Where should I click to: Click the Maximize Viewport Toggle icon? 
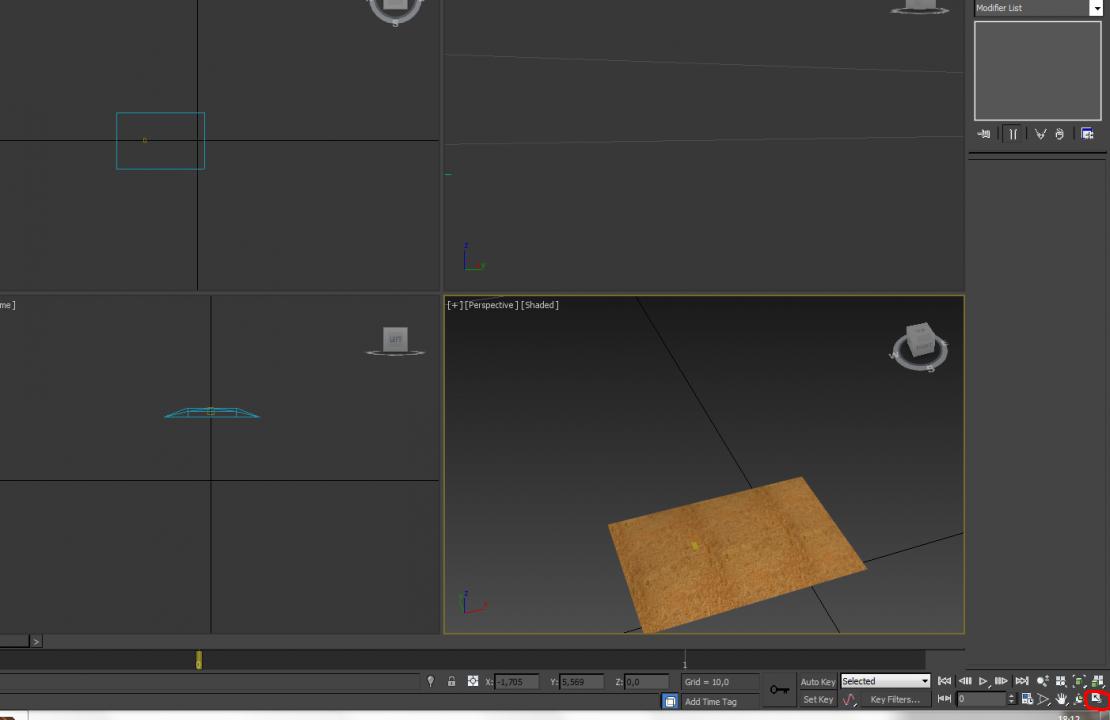click(x=1096, y=699)
